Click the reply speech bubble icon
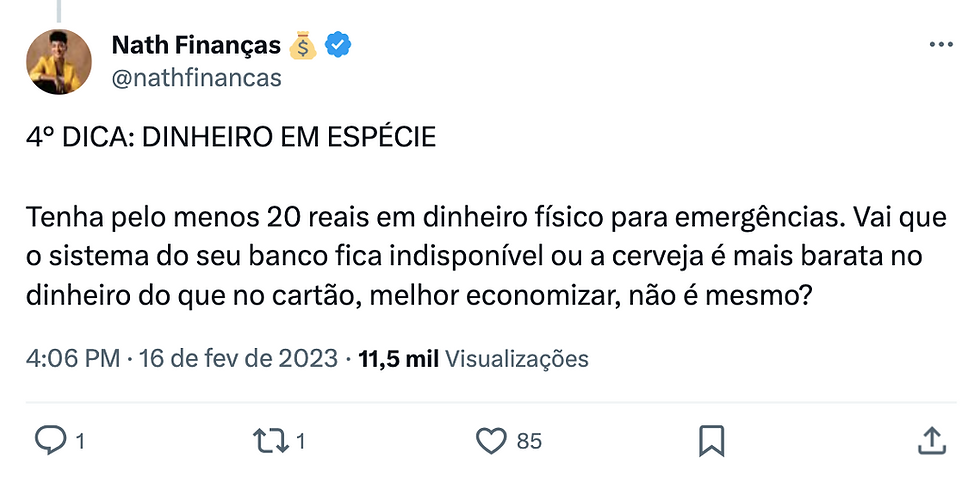 [x=50, y=440]
